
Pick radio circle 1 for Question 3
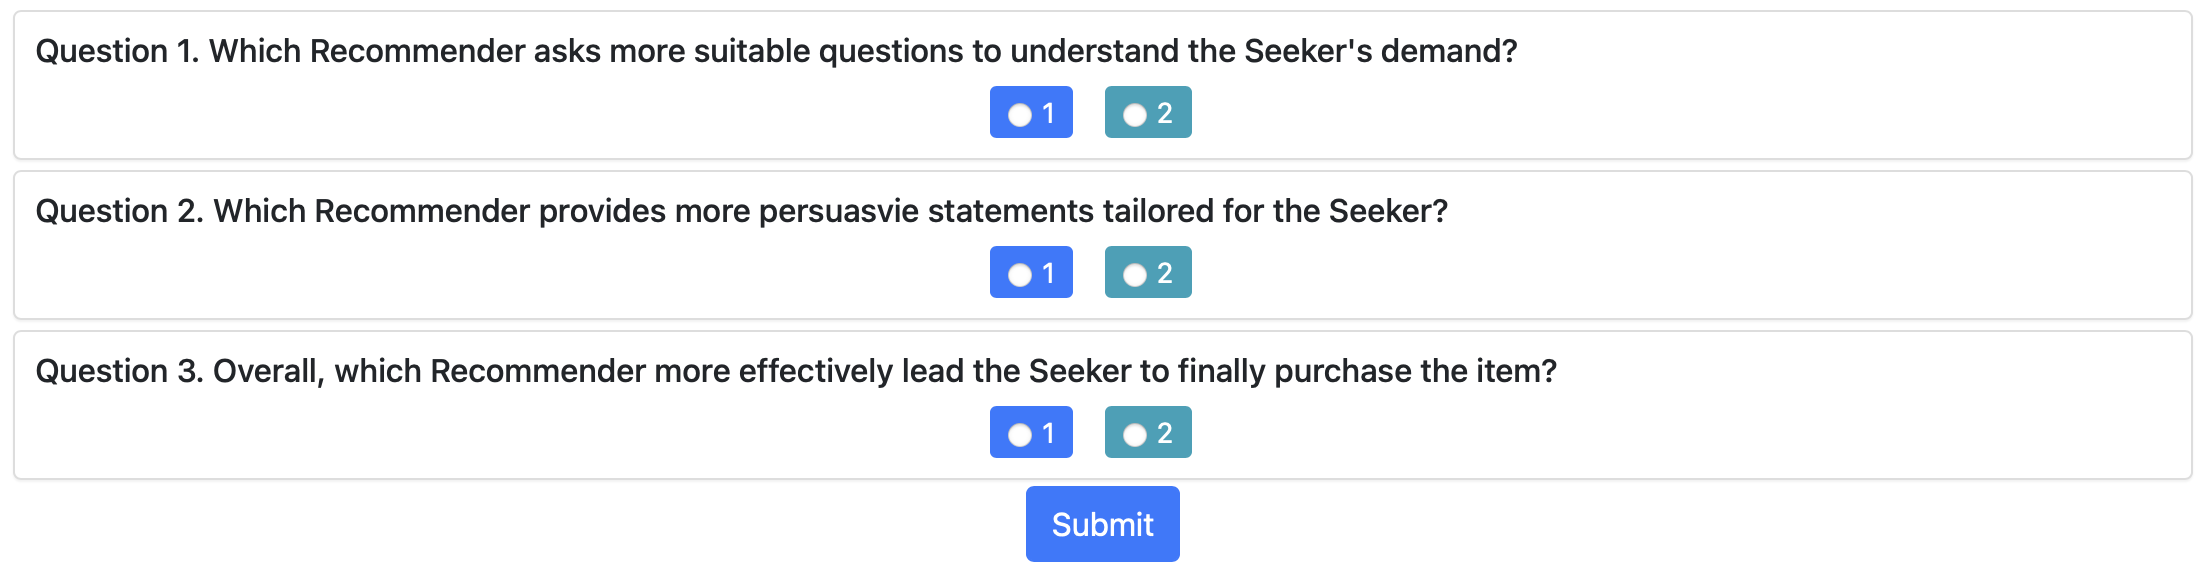tap(1020, 435)
